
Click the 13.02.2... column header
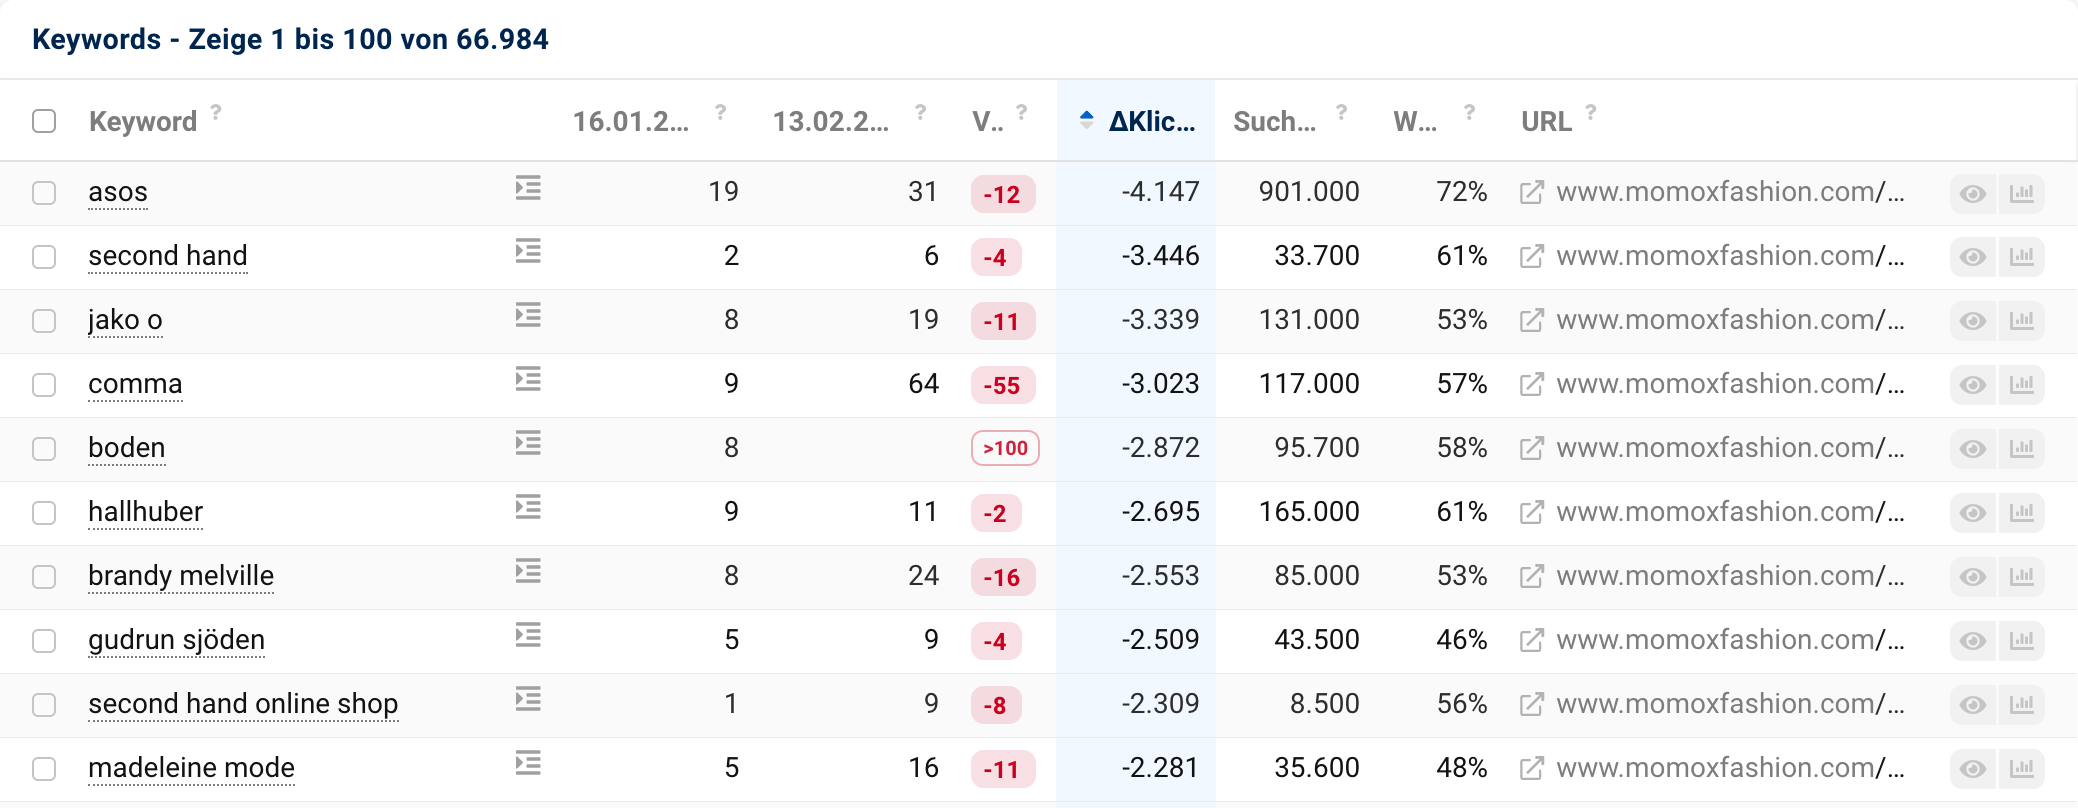click(830, 122)
